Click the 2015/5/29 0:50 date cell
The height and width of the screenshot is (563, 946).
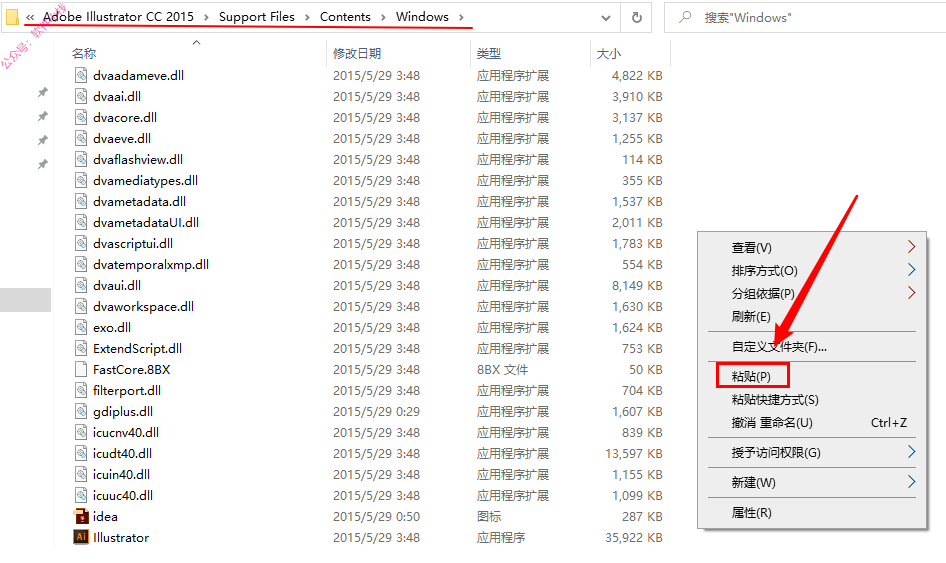pyautogui.click(x=376, y=517)
